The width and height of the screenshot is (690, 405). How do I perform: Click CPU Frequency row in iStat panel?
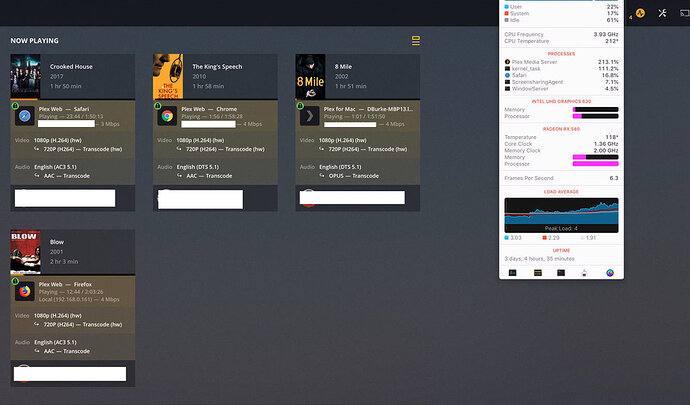point(561,34)
